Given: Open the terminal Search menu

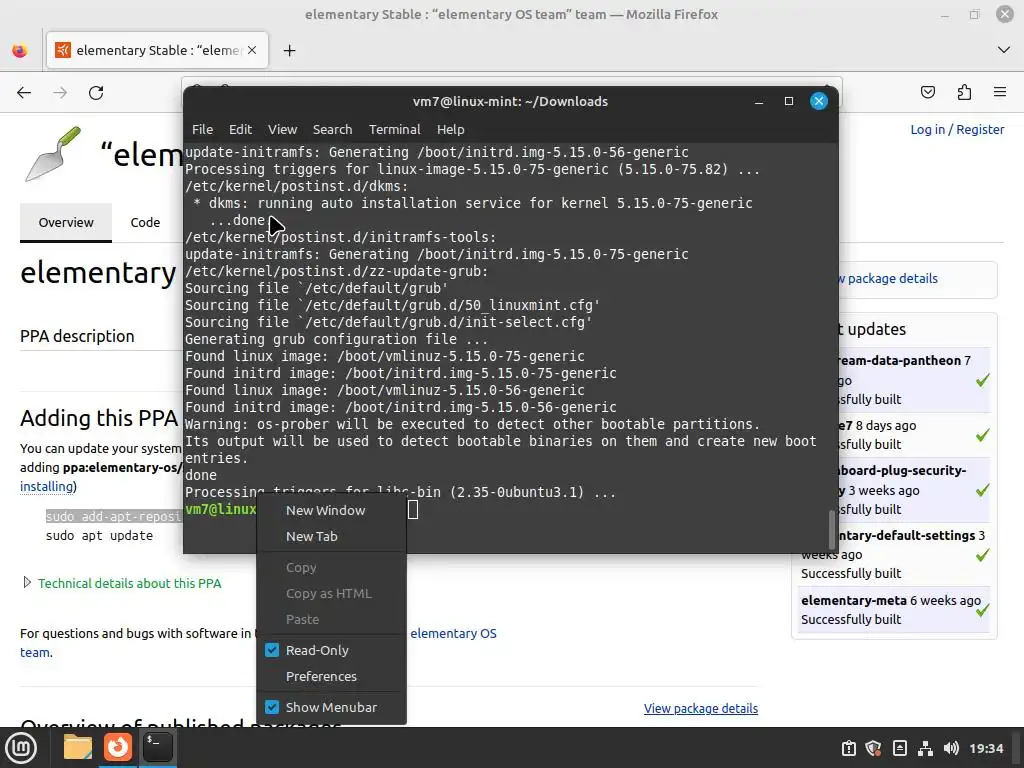Looking at the screenshot, I should 332,129.
